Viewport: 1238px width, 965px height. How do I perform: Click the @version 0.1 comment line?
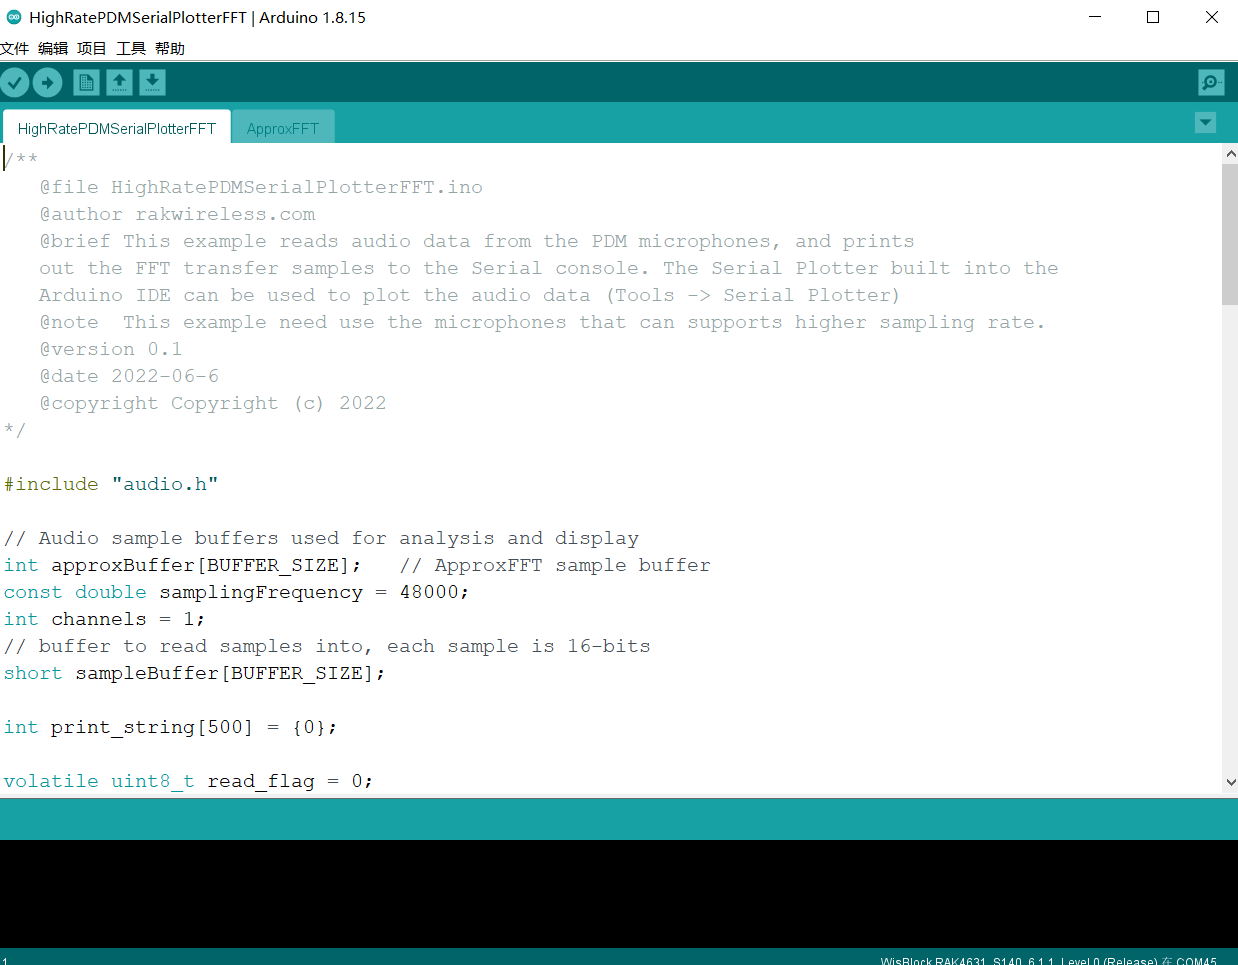111,349
